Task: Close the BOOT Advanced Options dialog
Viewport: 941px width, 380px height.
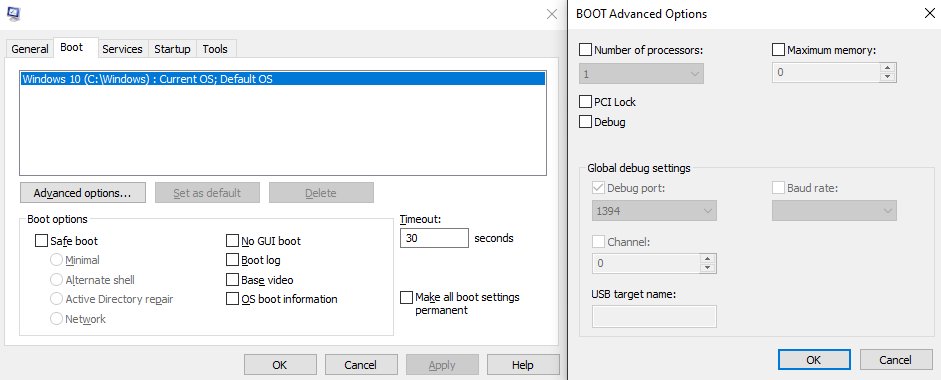Action: [929, 14]
